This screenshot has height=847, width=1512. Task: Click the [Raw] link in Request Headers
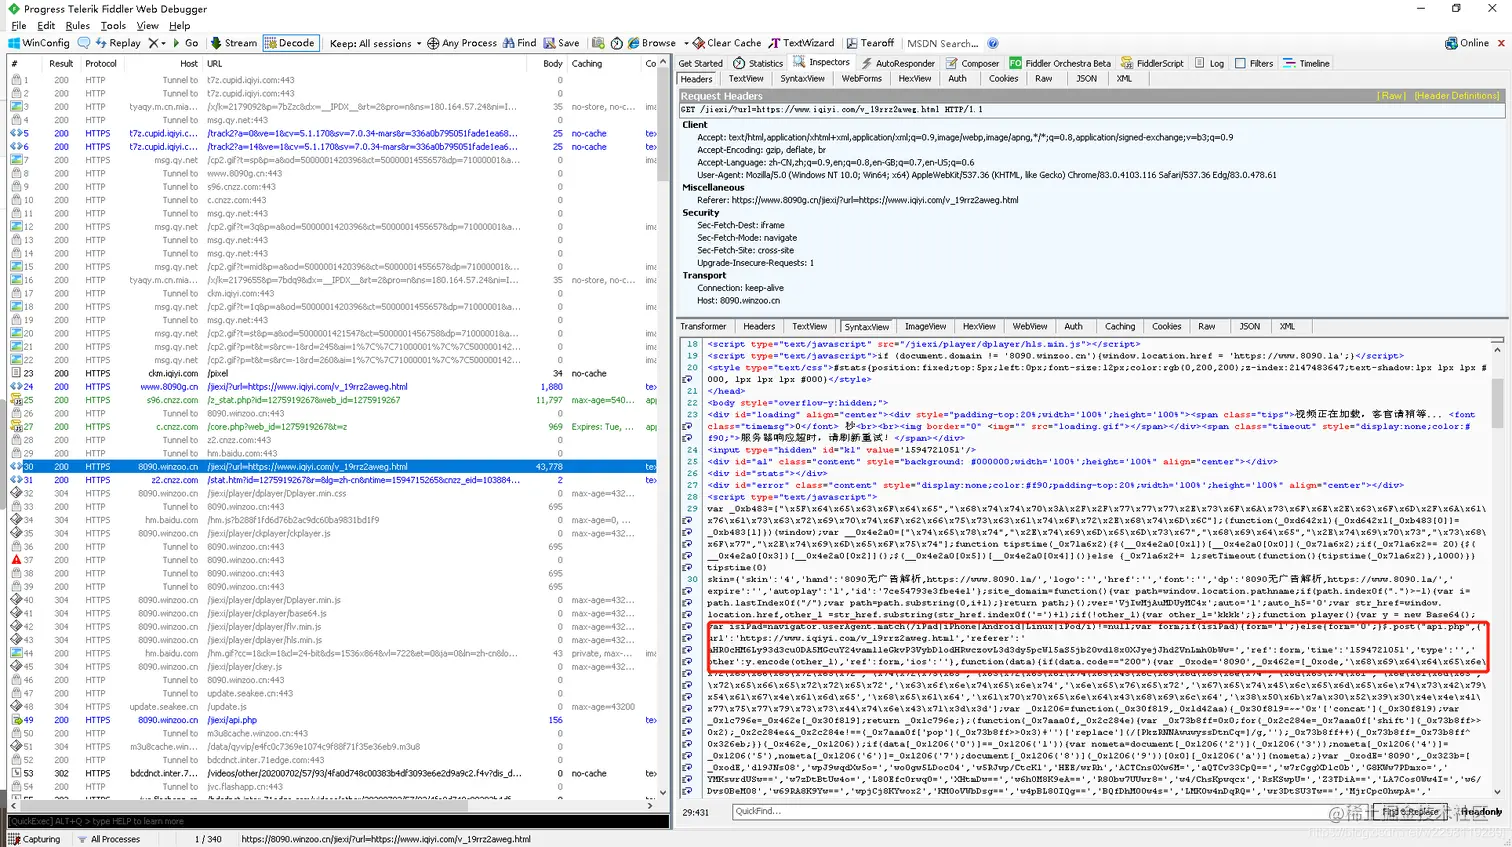(1391, 96)
